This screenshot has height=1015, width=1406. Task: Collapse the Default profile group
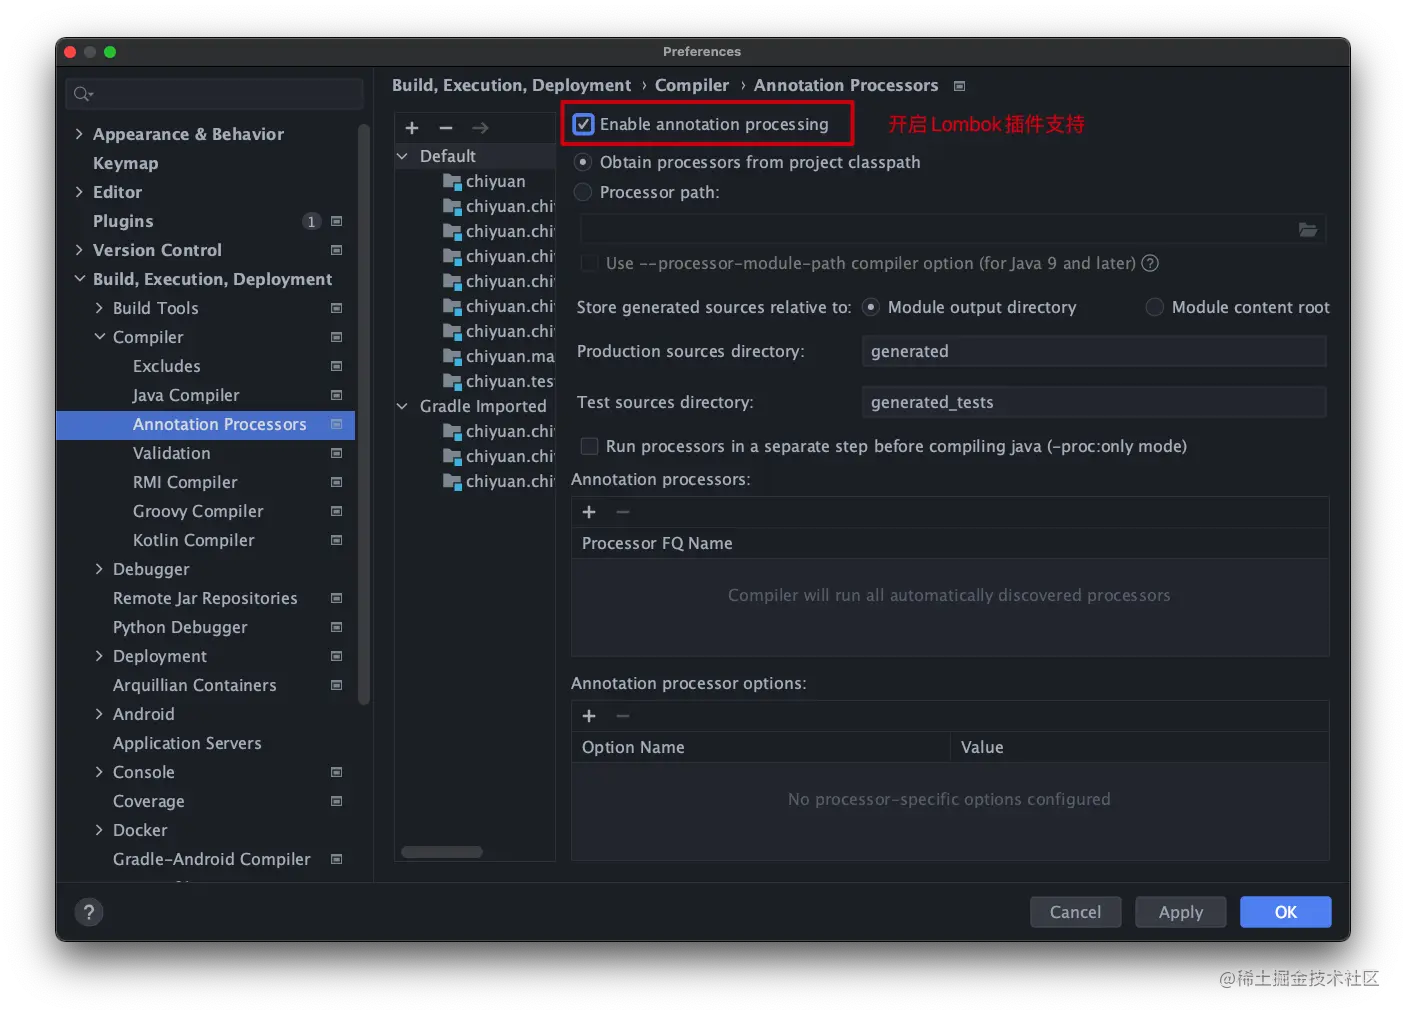click(x=402, y=156)
